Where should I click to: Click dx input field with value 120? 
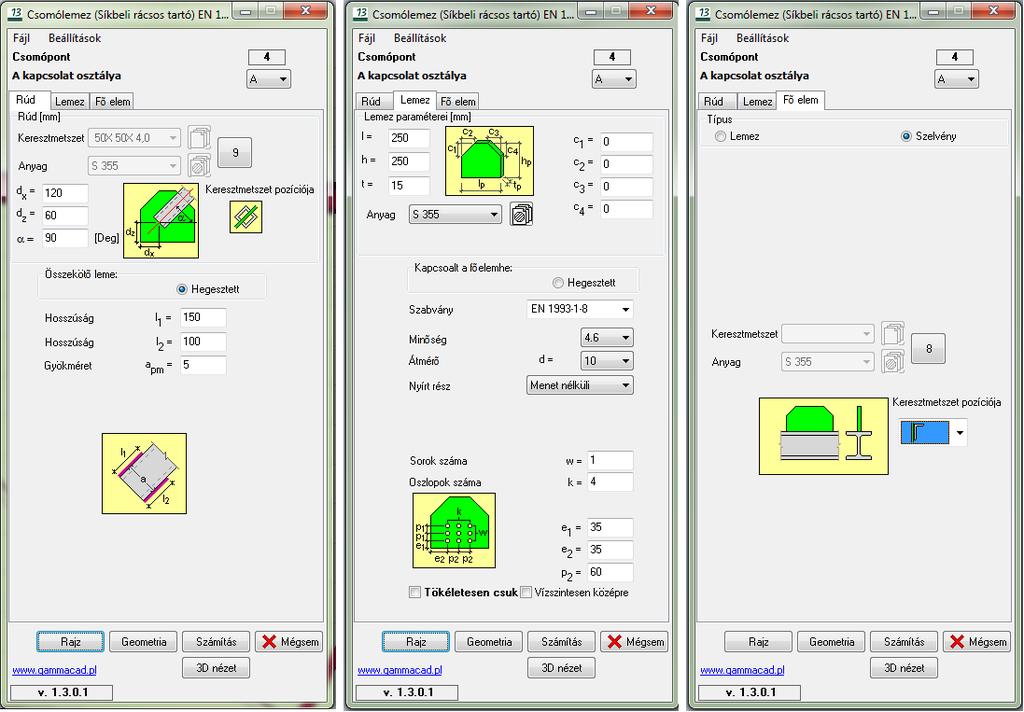point(65,193)
